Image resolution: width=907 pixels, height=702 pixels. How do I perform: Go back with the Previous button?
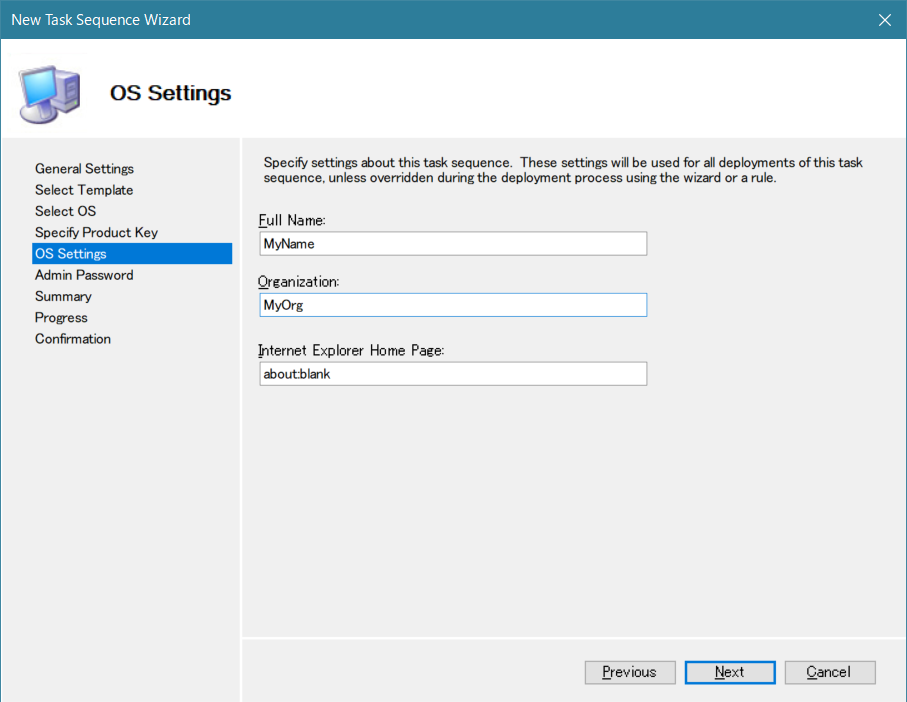(x=630, y=672)
